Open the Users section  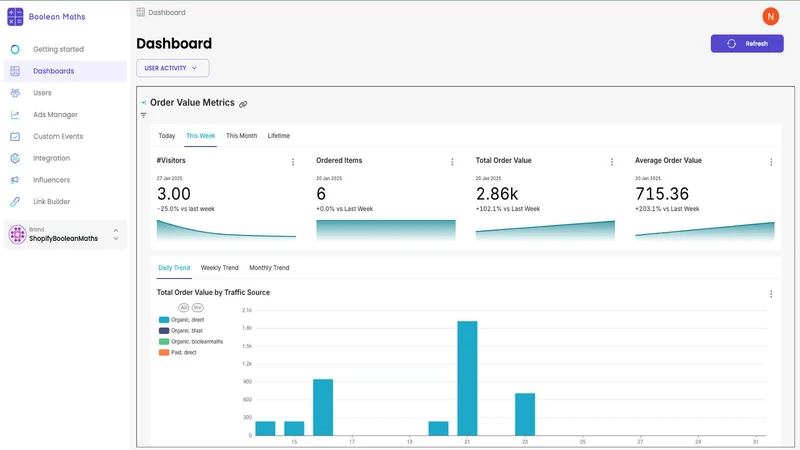(x=42, y=93)
